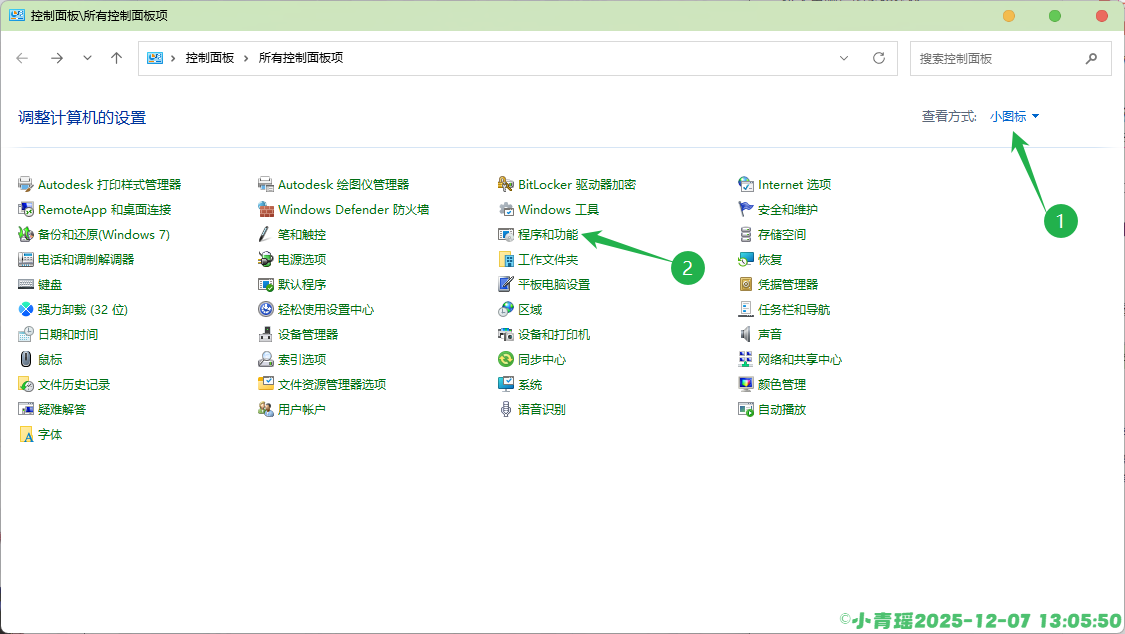展开地址栏的下拉箭头
This screenshot has height=634, width=1125.
pos(844,58)
